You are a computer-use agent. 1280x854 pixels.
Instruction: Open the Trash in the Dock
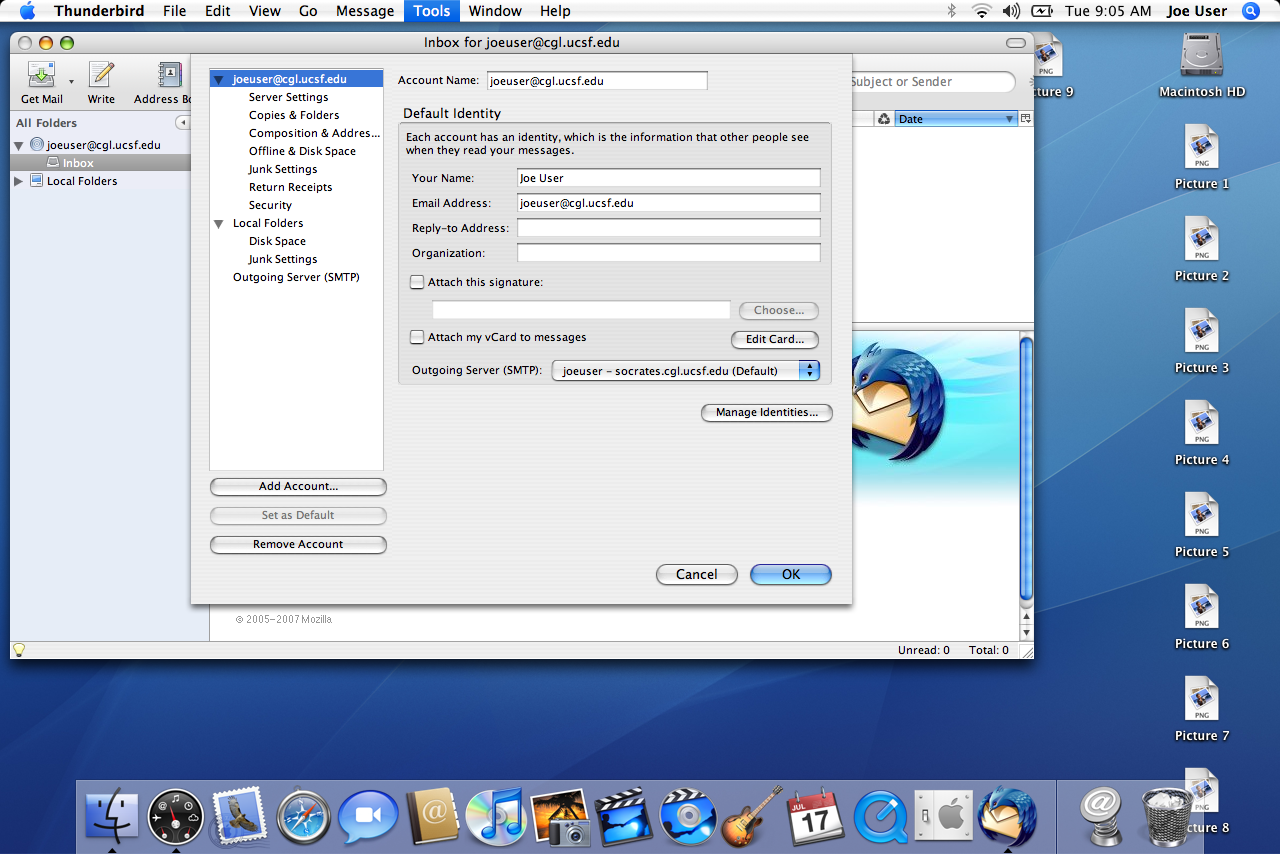click(x=1166, y=817)
